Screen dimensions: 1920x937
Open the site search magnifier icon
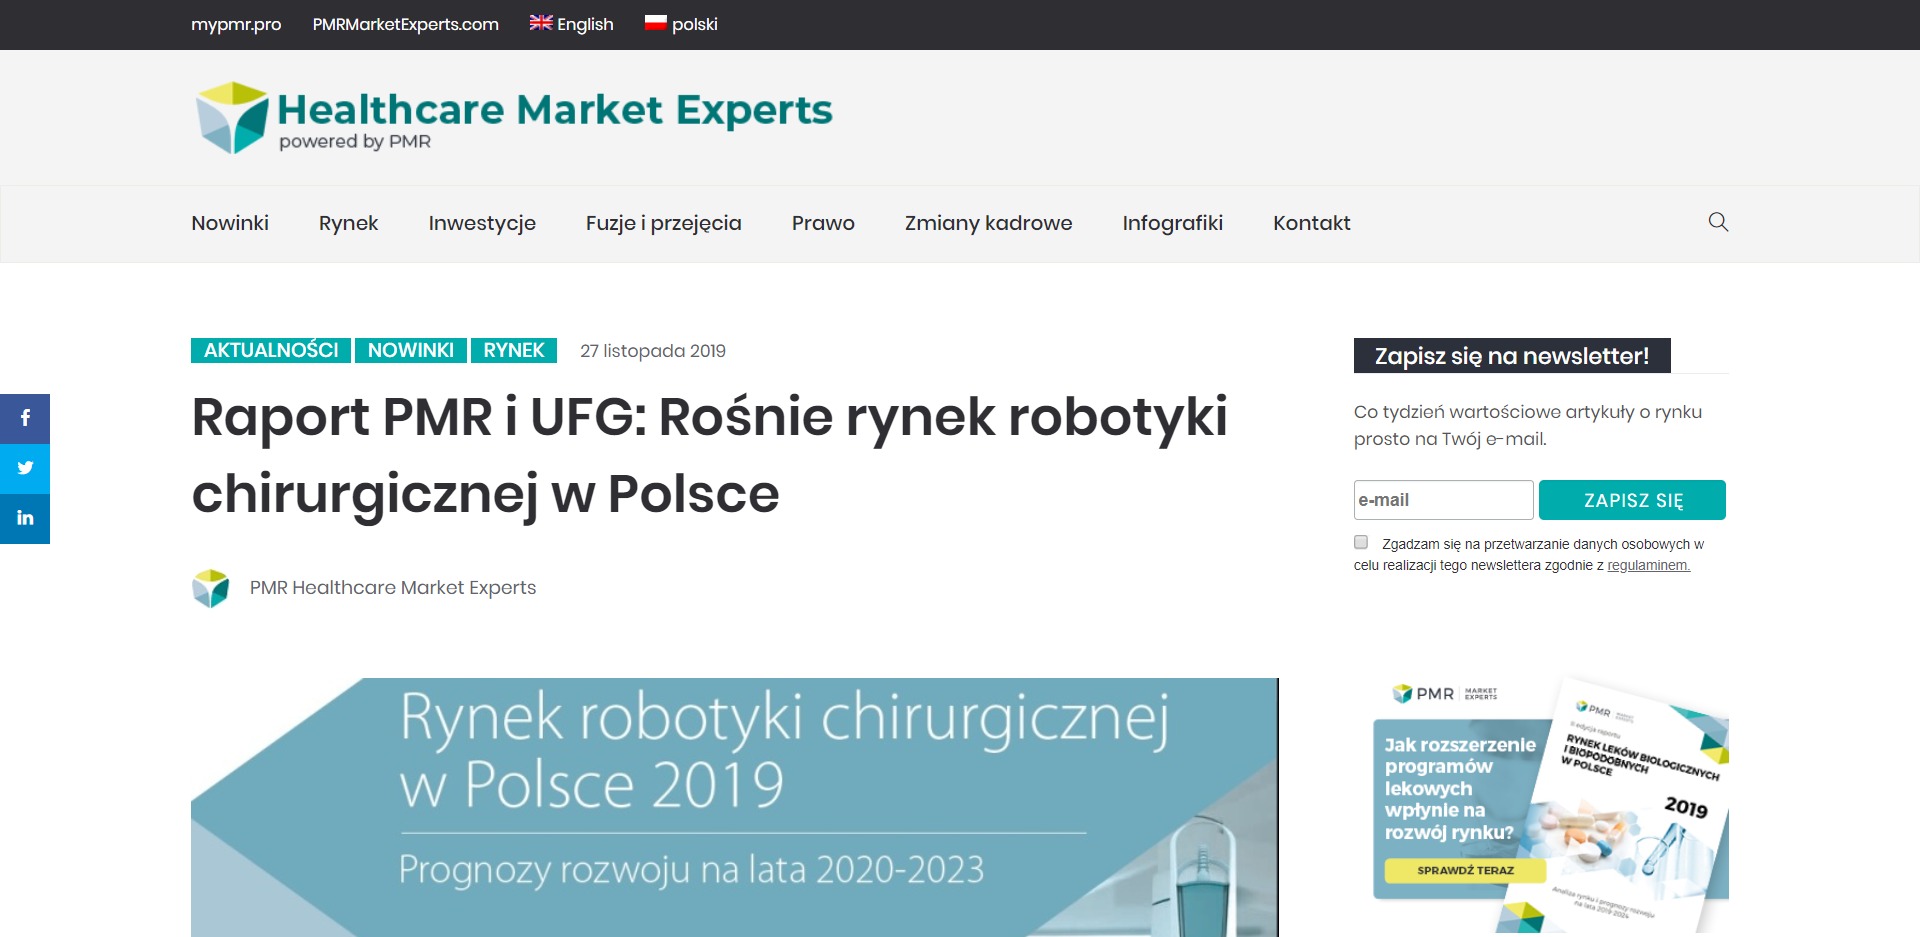click(x=1718, y=222)
